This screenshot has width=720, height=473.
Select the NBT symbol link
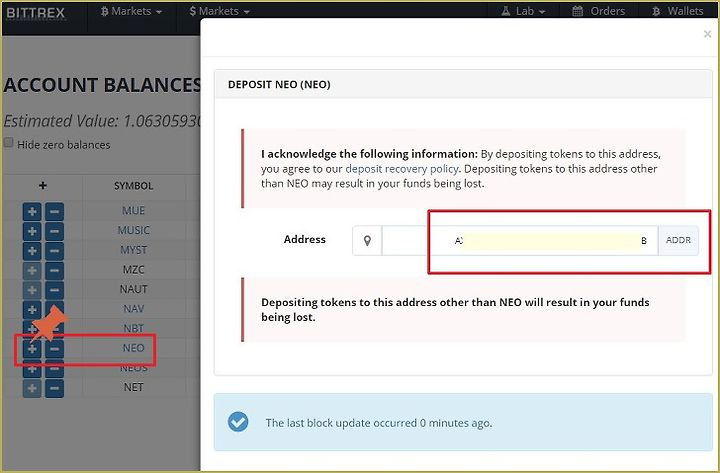click(134, 328)
